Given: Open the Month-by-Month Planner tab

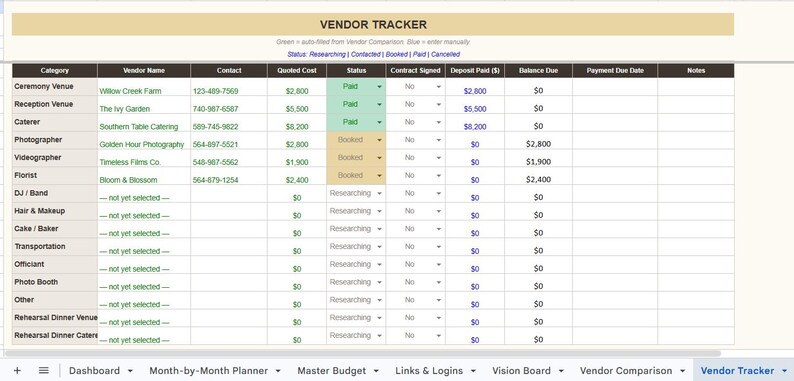Looking at the screenshot, I should point(208,371).
